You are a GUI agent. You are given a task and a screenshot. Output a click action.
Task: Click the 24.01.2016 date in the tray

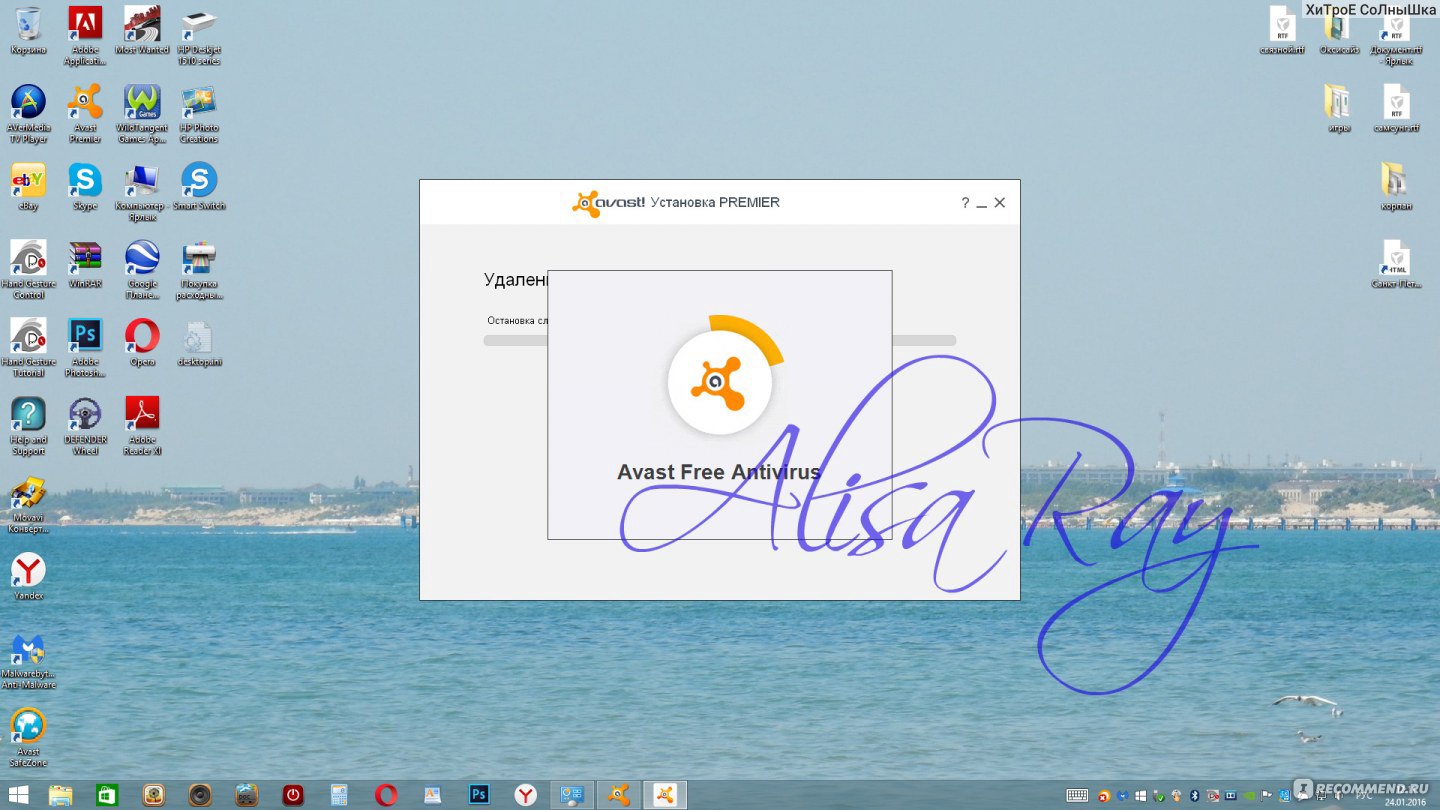tap(1407, 802)
